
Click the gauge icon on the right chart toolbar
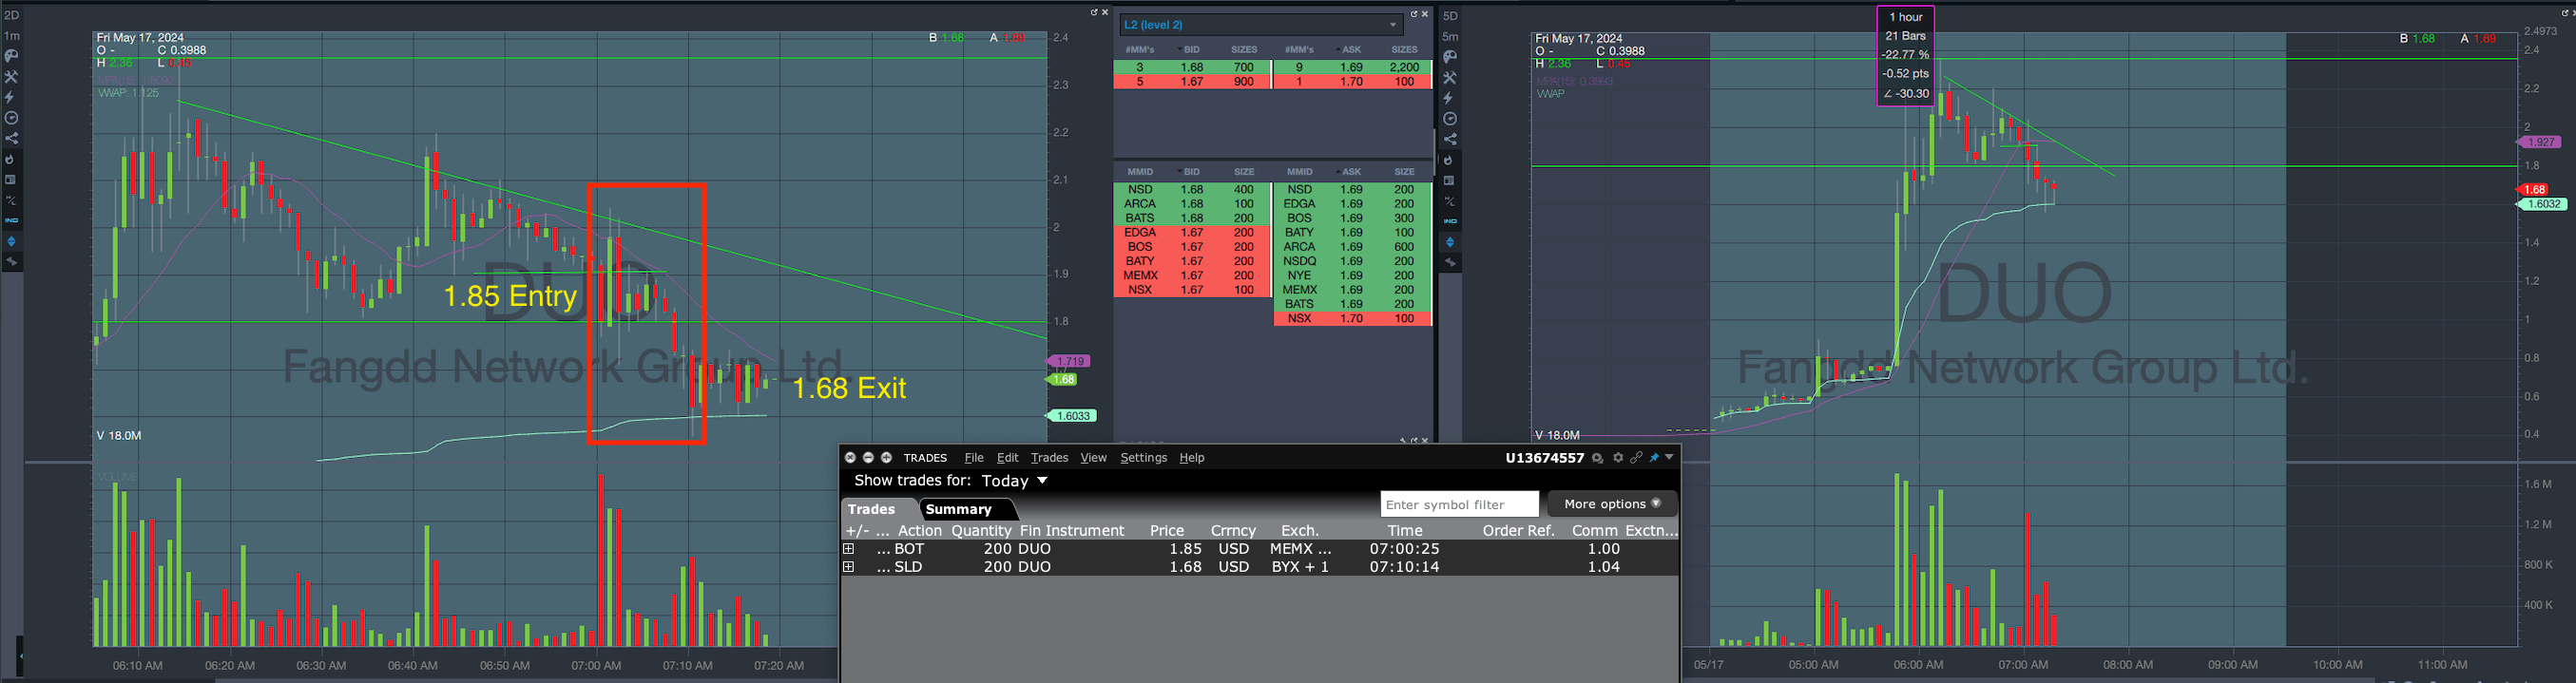point(1450,119)
